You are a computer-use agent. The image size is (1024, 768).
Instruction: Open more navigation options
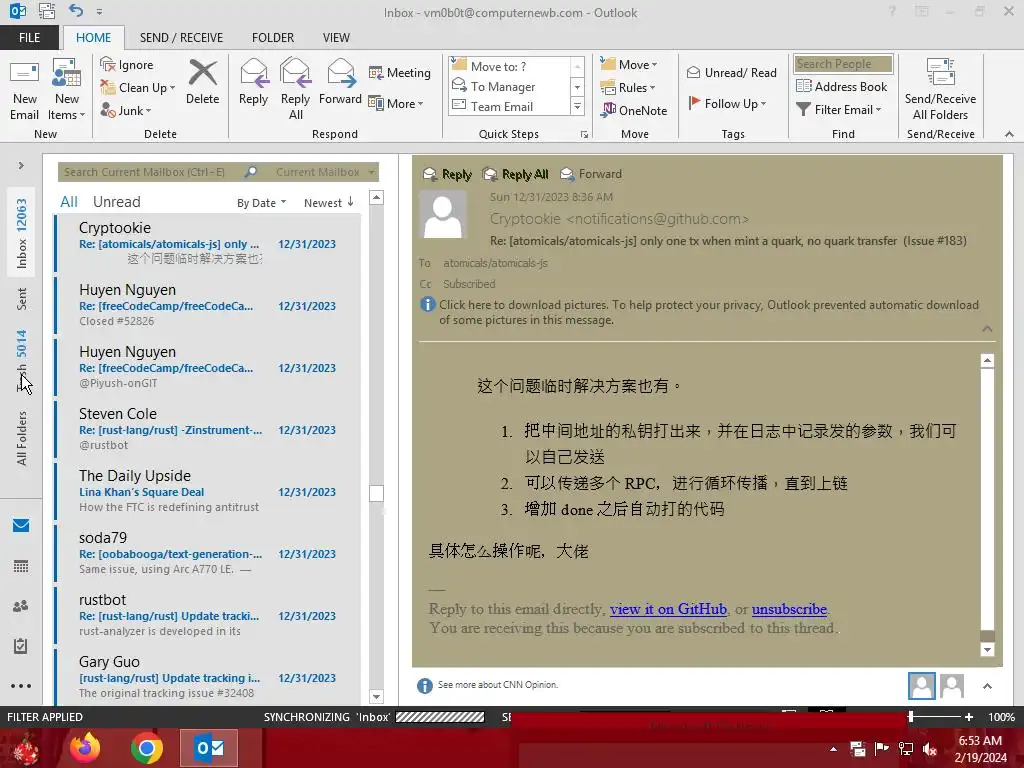(x=21, y=686)
